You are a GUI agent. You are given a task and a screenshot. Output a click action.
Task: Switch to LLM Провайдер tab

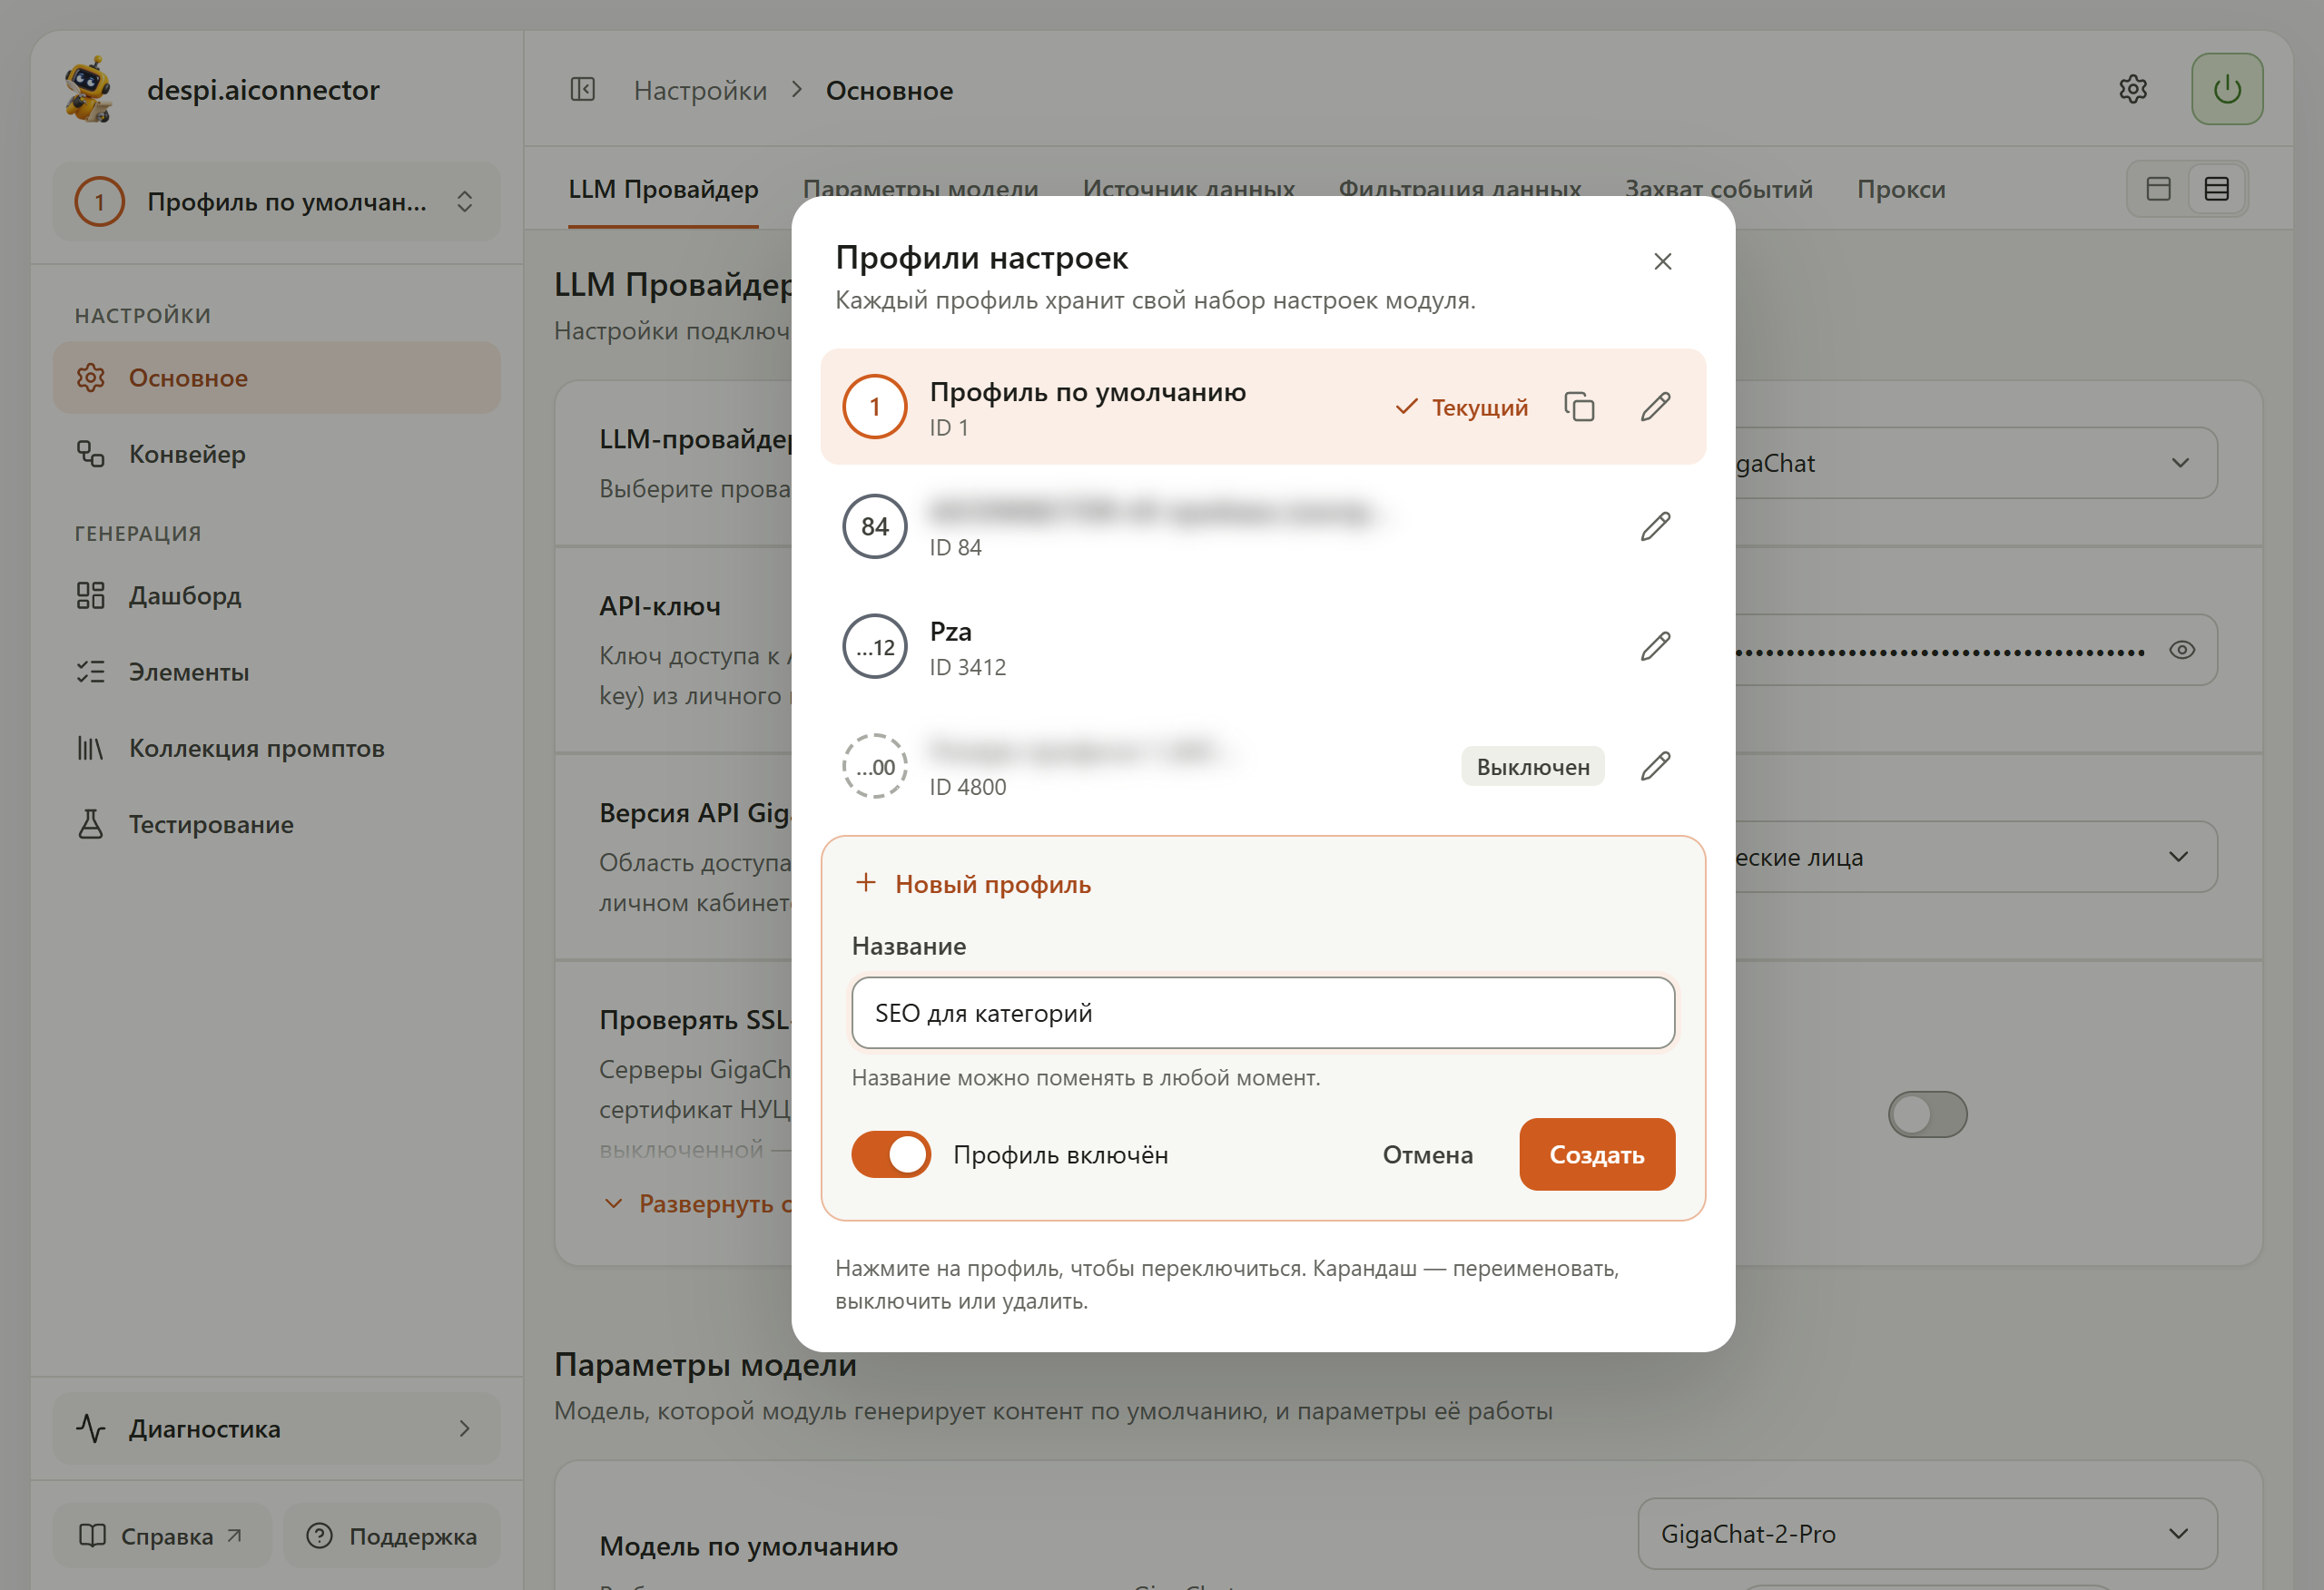[x=663, y=189]
